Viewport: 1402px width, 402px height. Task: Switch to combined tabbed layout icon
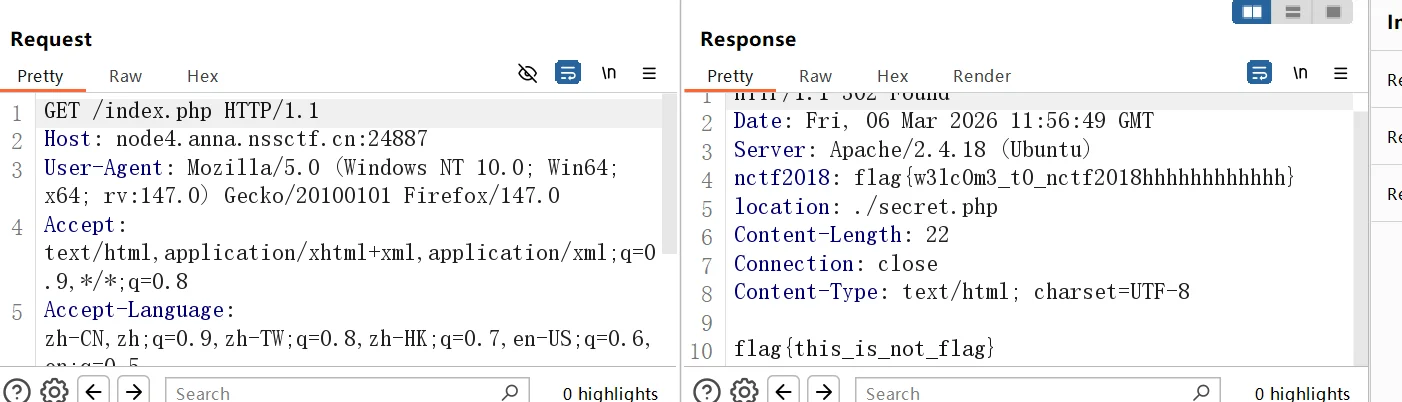(1332, 12)
